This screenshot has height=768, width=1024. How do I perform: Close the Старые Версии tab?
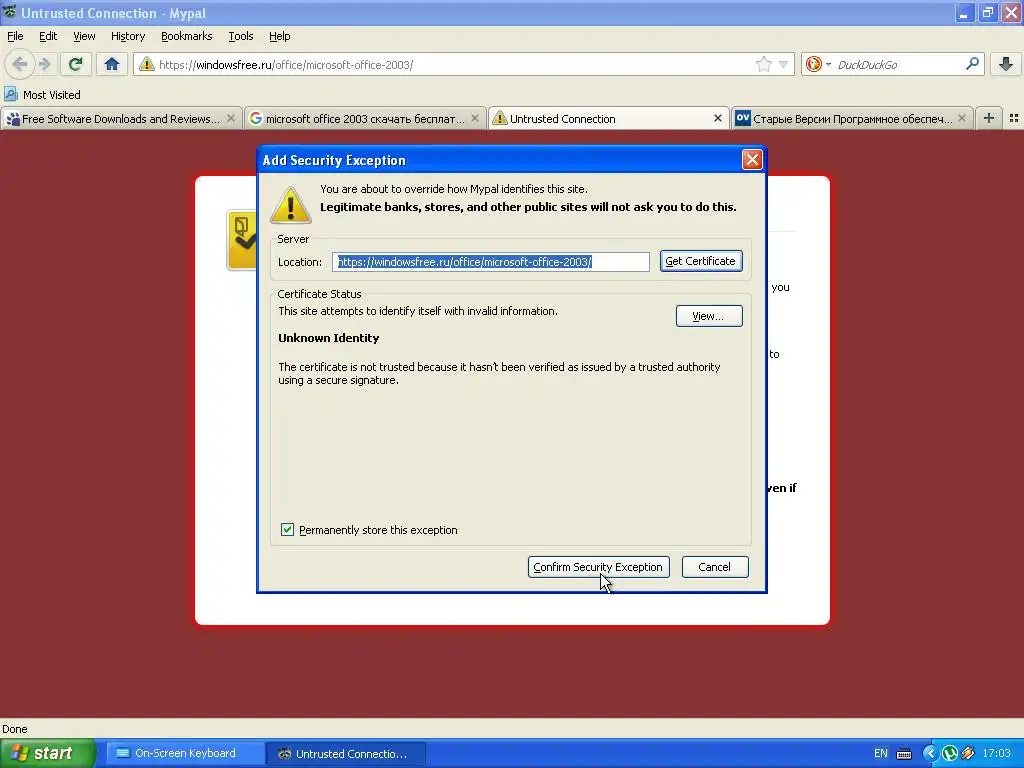click(x=961, y=118)
